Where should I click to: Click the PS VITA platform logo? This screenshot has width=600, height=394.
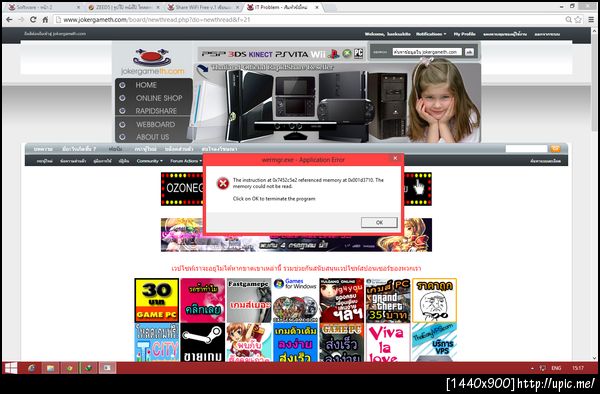[292, 54]
